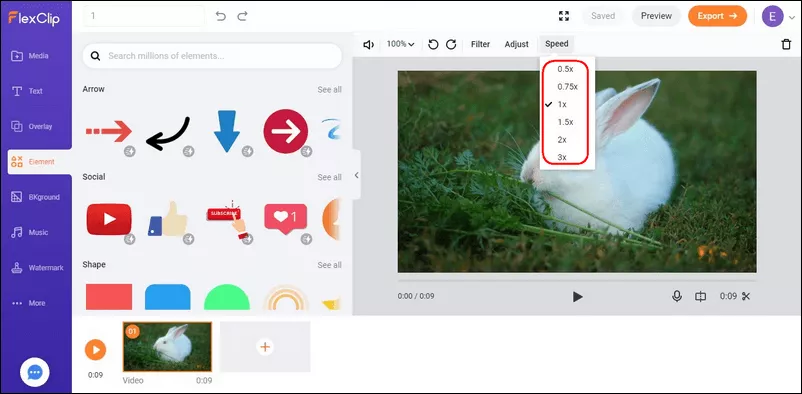Click the search magnifier icon

[95, 56]
